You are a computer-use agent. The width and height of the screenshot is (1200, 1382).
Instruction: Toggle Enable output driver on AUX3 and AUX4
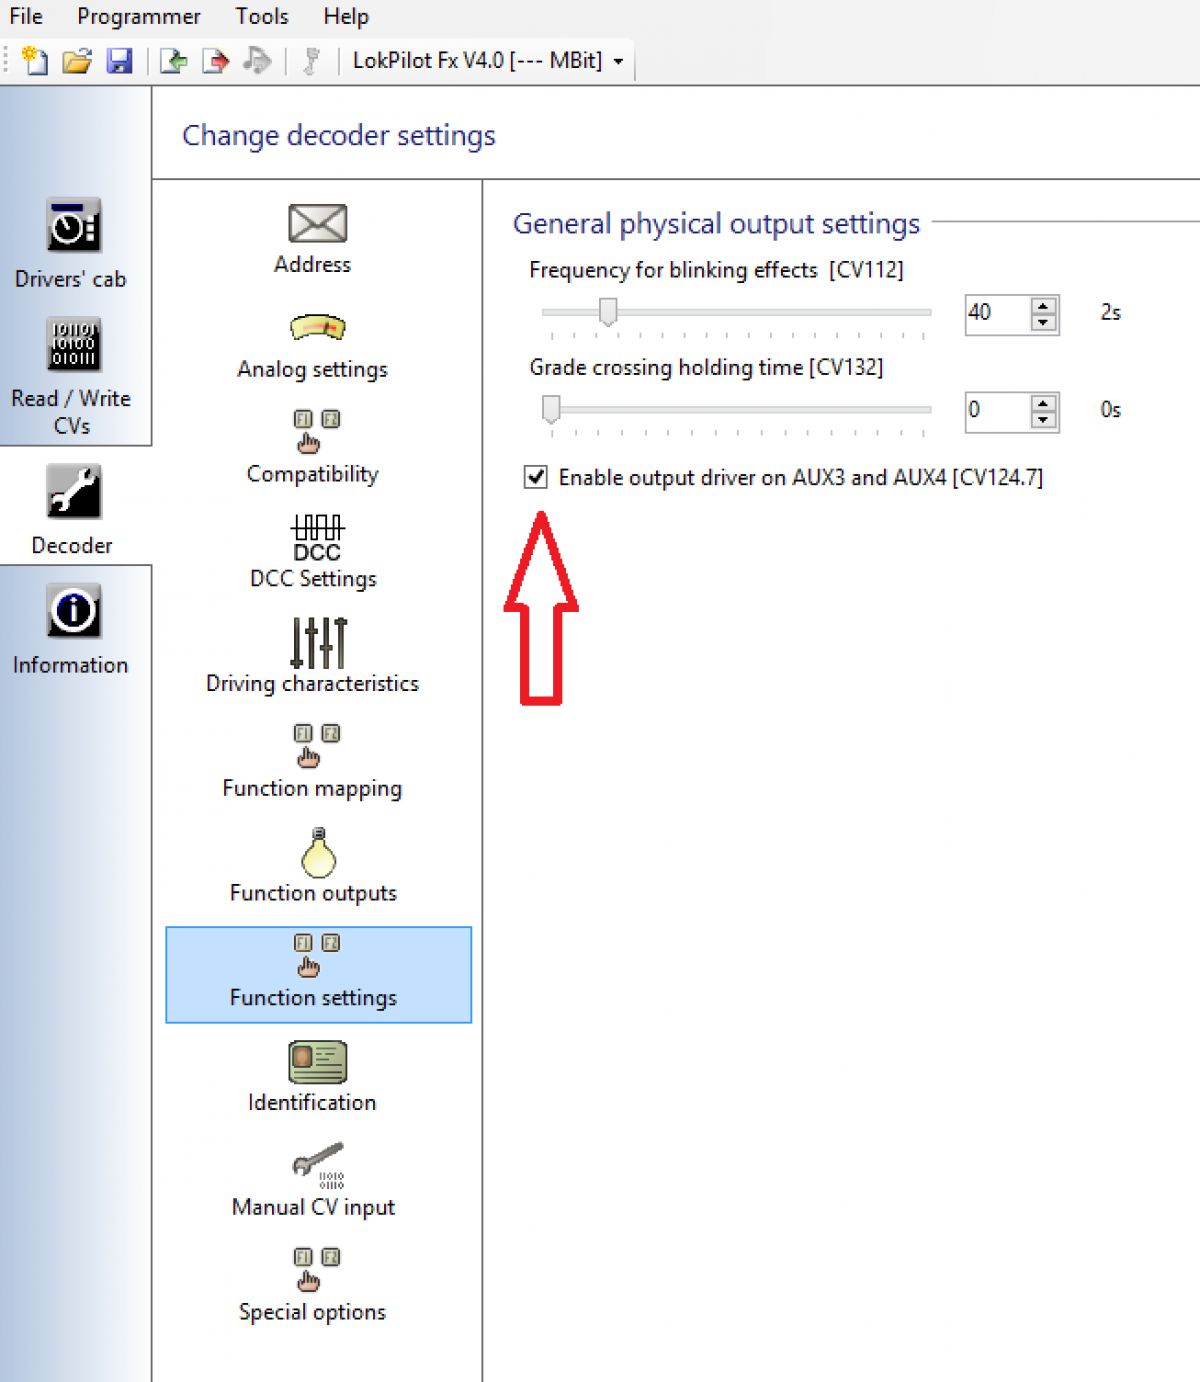pyautogui.click(x=536, y=477)
